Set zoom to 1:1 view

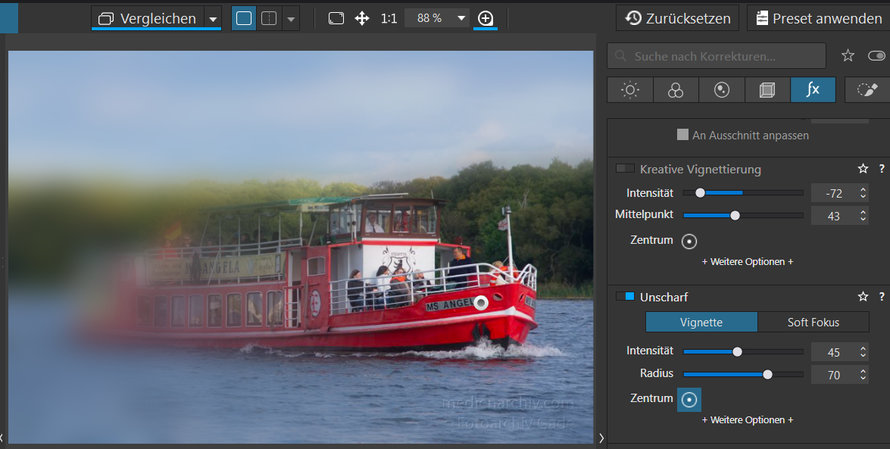click(x=389, y=19)
